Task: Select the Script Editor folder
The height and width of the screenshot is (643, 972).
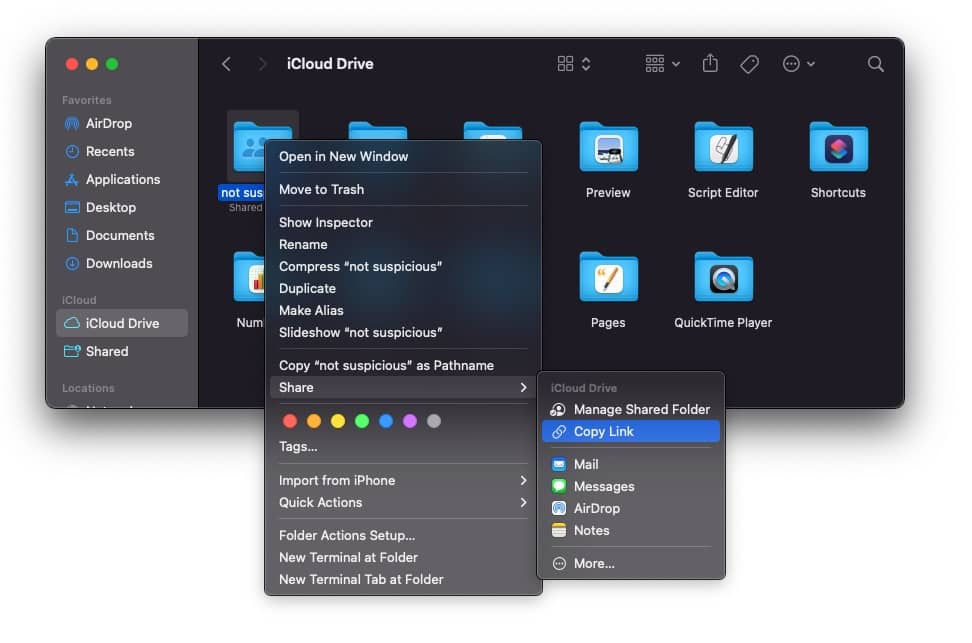Action: [x=723, y=148]
